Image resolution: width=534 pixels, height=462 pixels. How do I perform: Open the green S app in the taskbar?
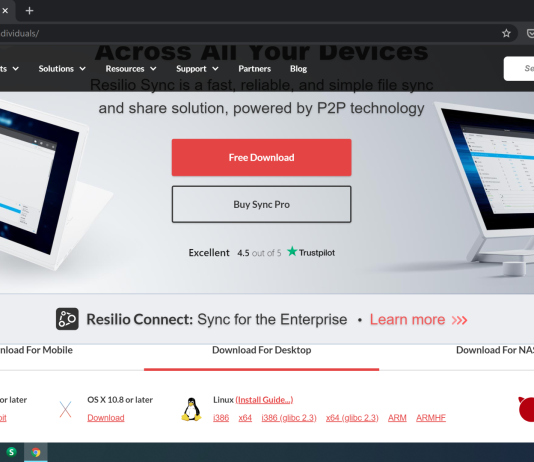tap(11, 452)
